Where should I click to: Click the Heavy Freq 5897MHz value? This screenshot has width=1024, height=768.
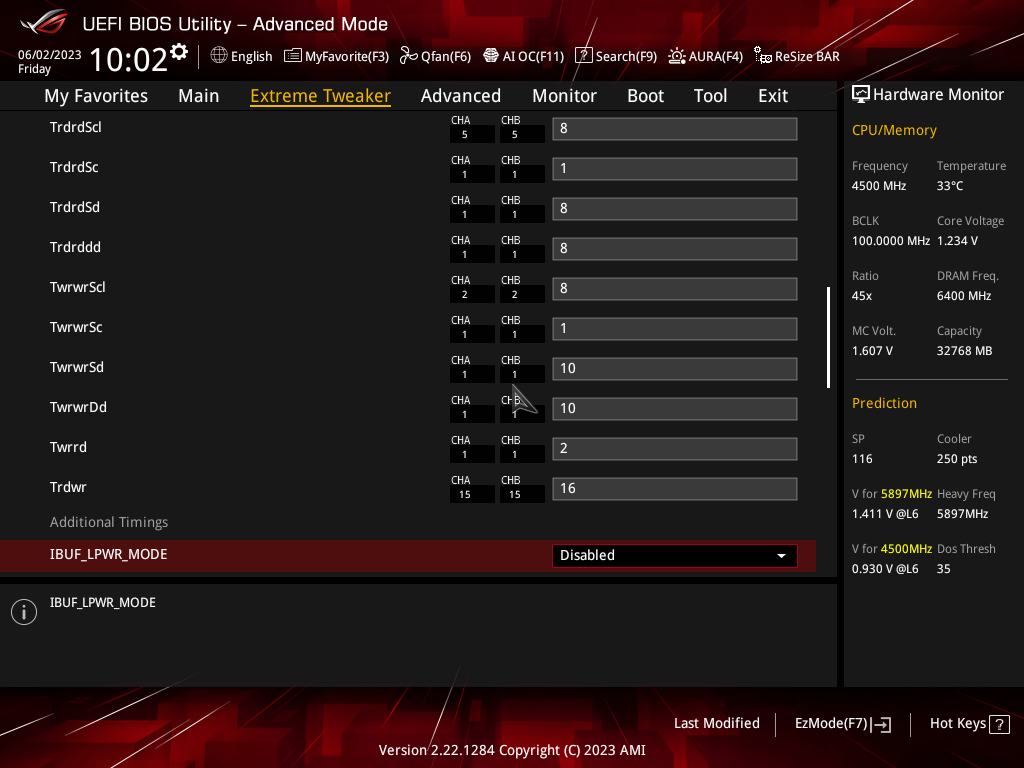pyautogui.click(x=962, y=514)
